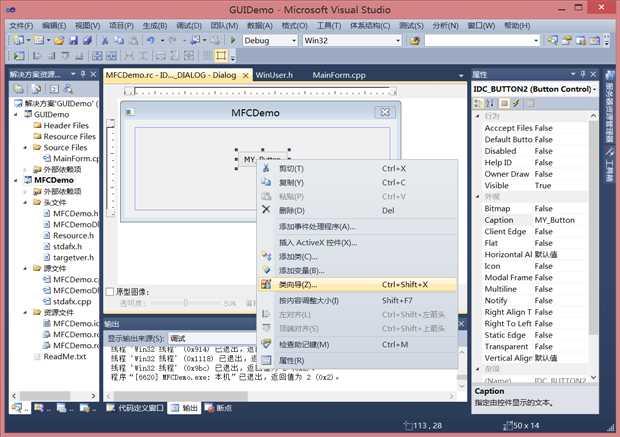Screen dimensions: 620x437
Task: Click the Solution Explorer icon at bottom-left tab strip
Action: (18, 408)
